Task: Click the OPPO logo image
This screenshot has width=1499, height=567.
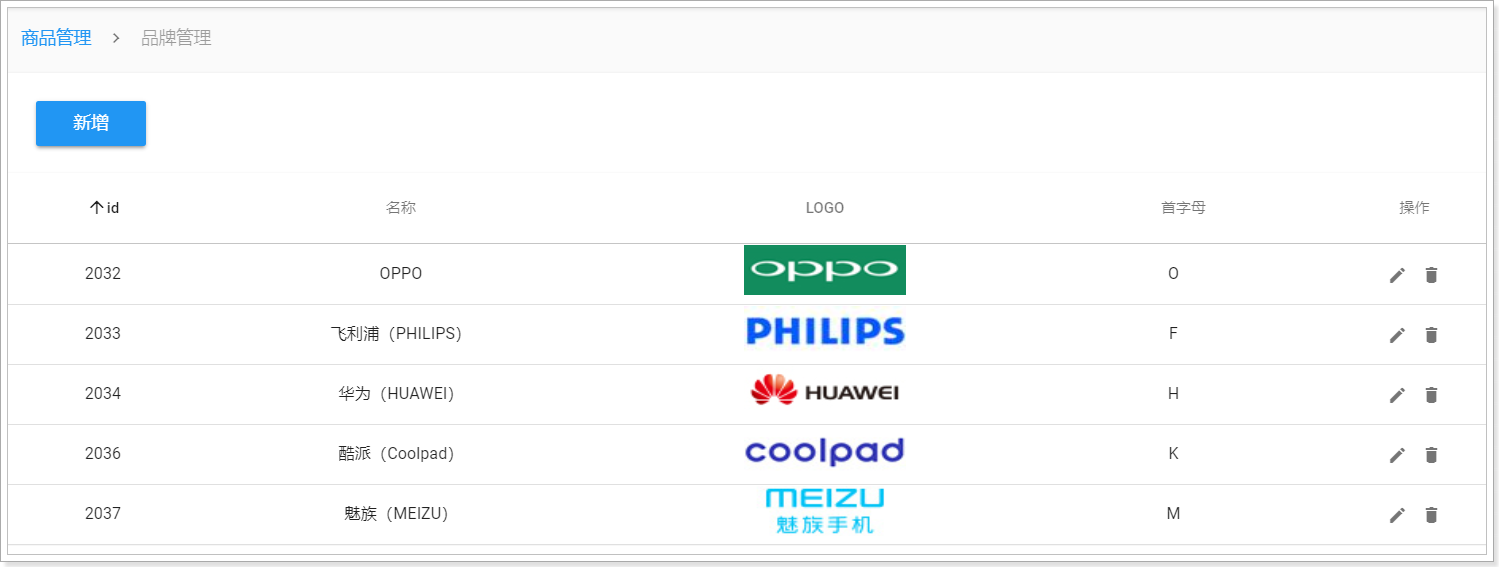Action: [825, 270]
